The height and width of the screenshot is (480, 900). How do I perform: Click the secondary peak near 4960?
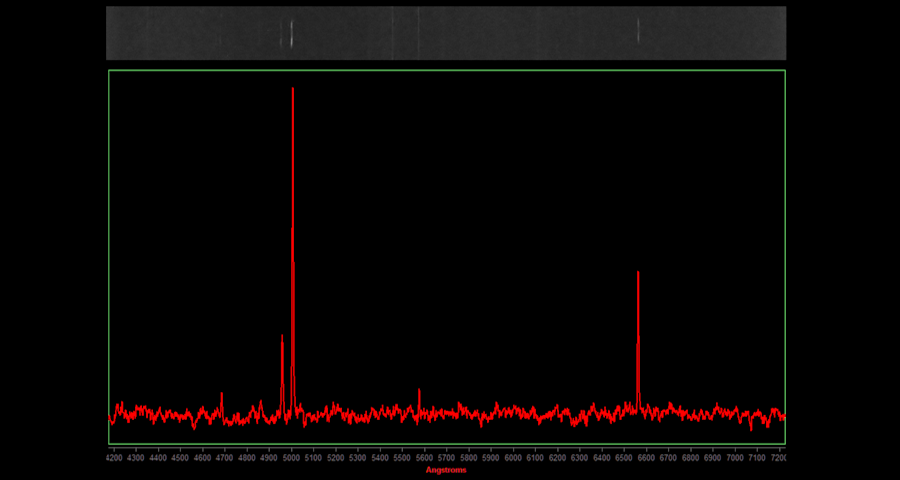click(x=282, y=337)
